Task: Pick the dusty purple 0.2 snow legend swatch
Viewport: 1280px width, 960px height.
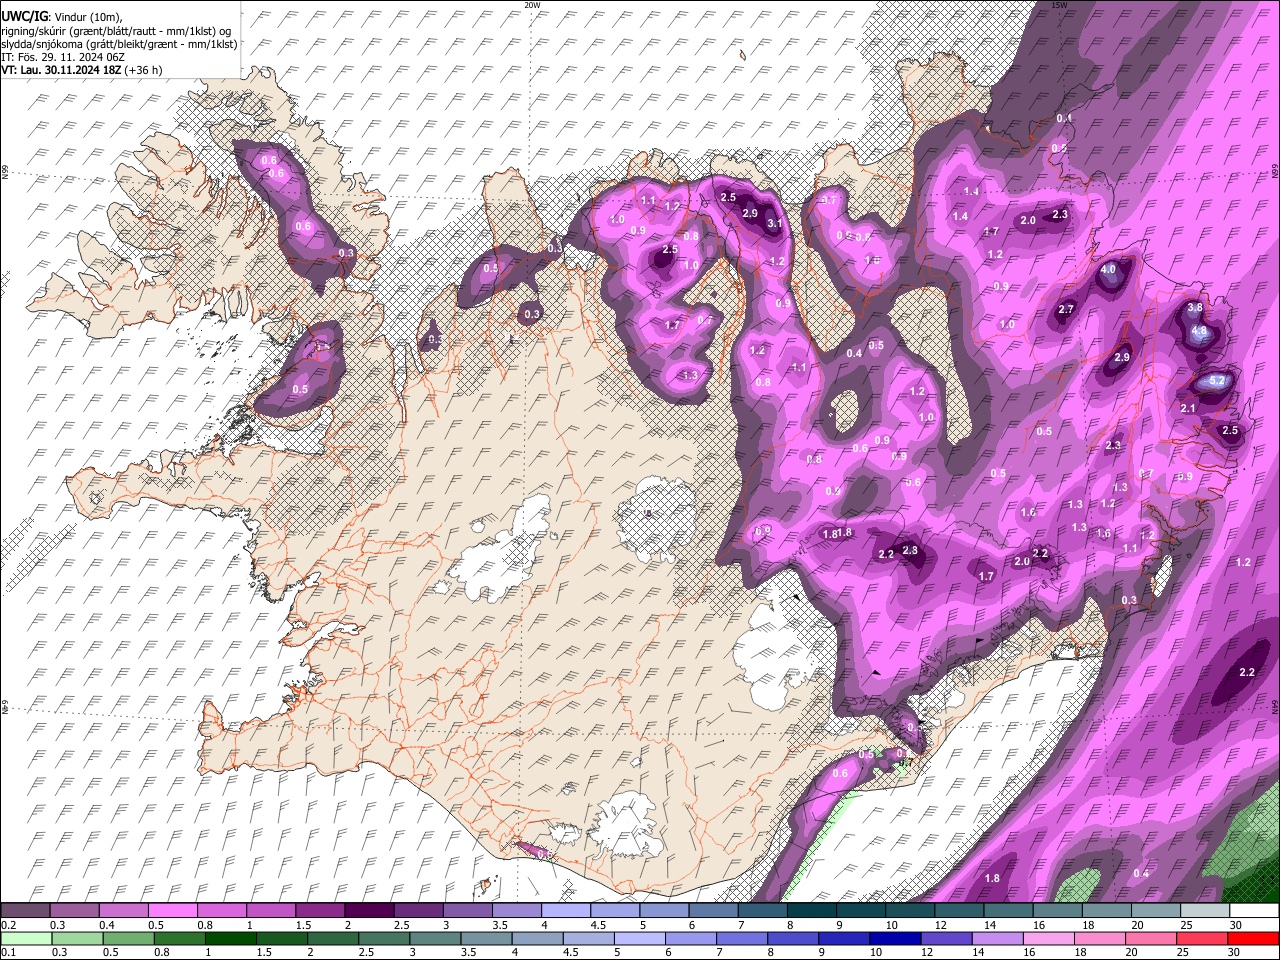Action: click(25, 911)
